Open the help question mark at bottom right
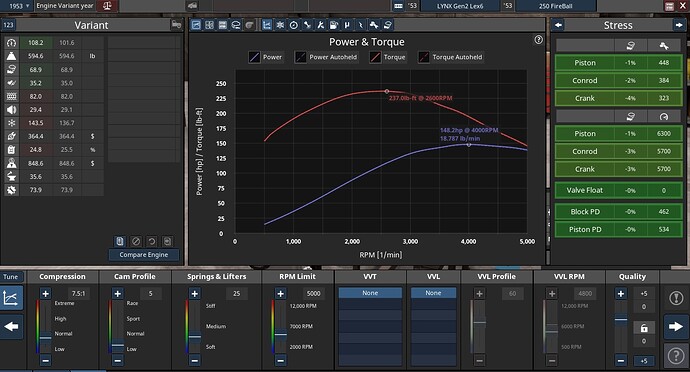The width and height of the screenshot is (690, 372). click(676, 356)
